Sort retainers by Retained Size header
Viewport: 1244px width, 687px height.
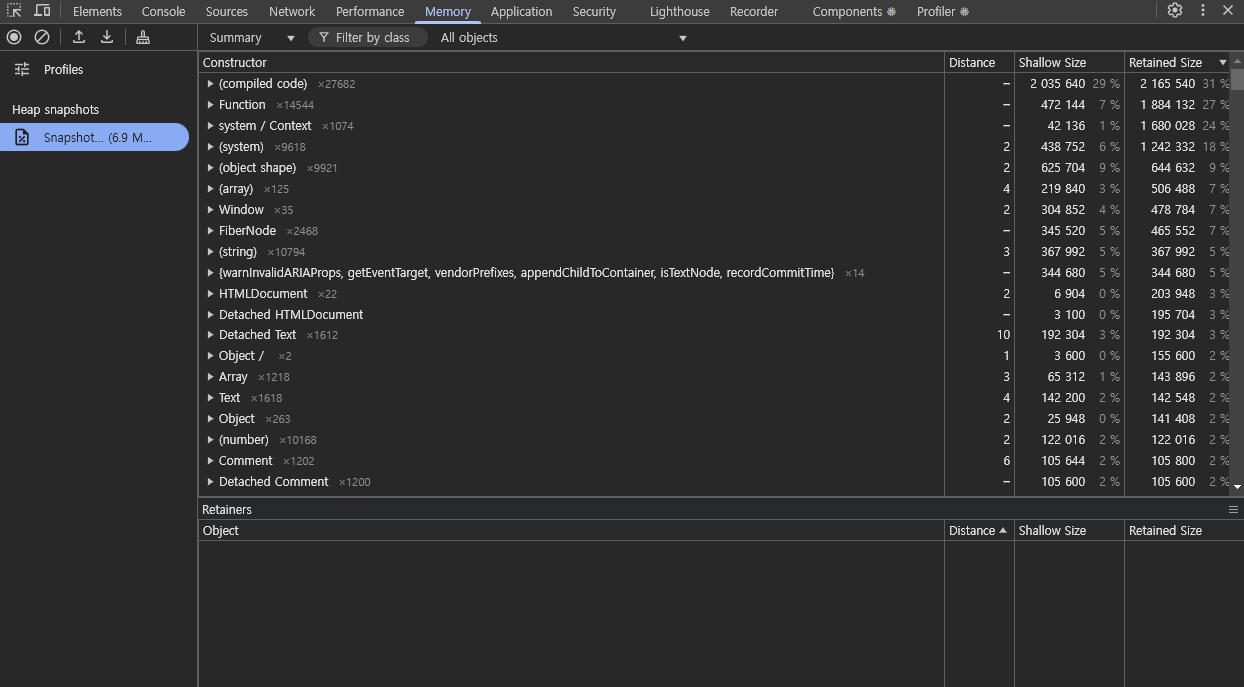[1184, 531]
